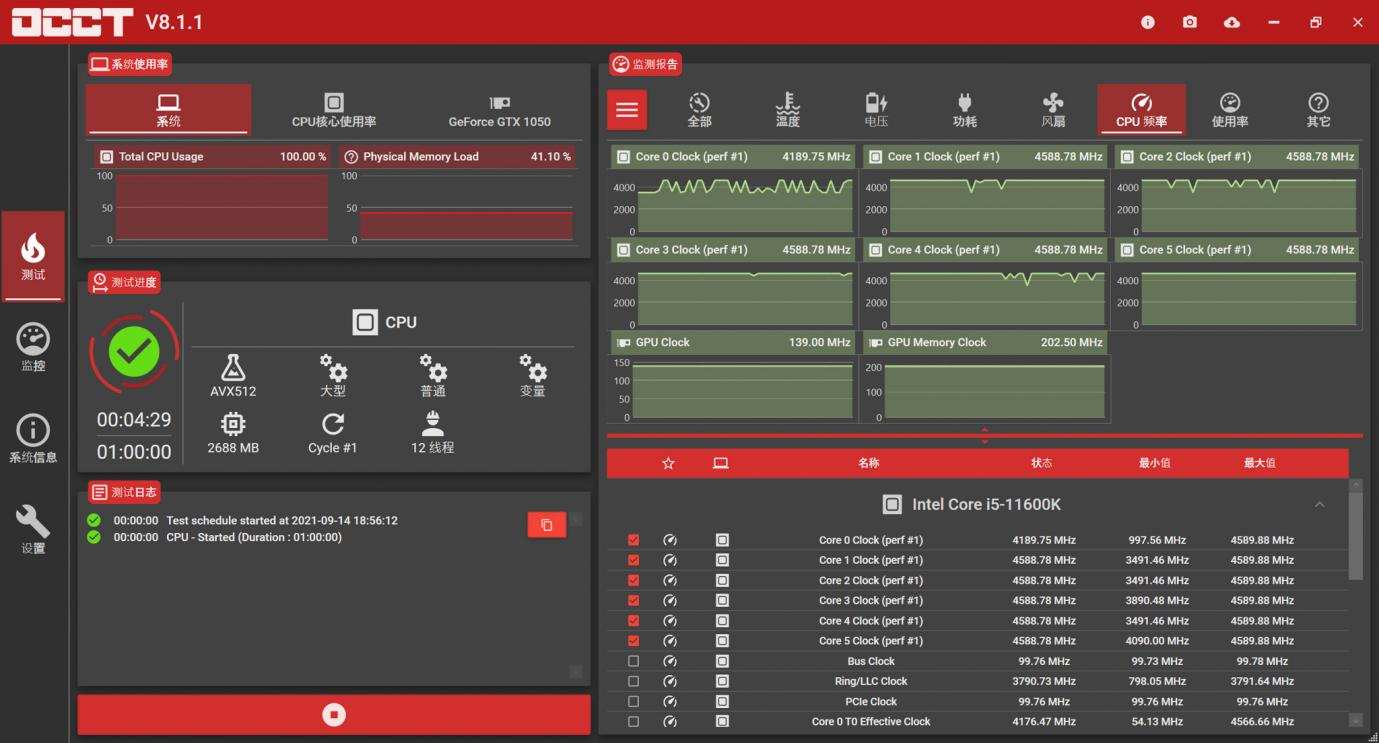Open the 设置 settings wrench icon
The height and width of the screenshot is (743, 1379).
(x=33, y=529)
